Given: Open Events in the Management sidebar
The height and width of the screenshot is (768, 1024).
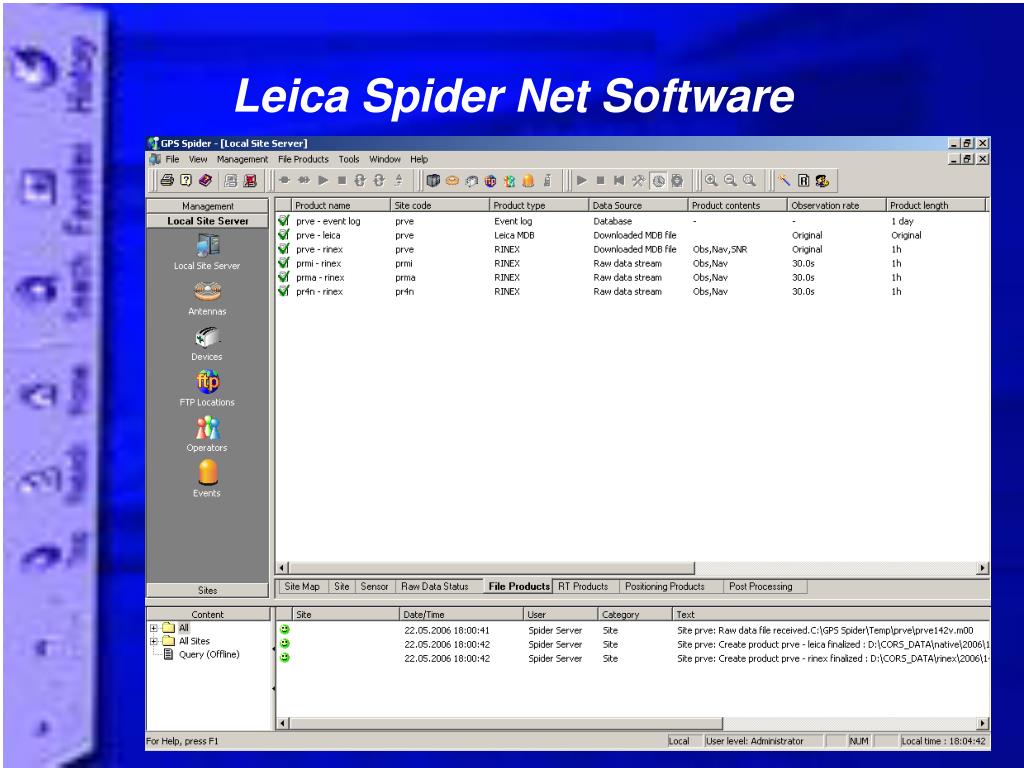Looking at the screenshot, I should (207, 479).
